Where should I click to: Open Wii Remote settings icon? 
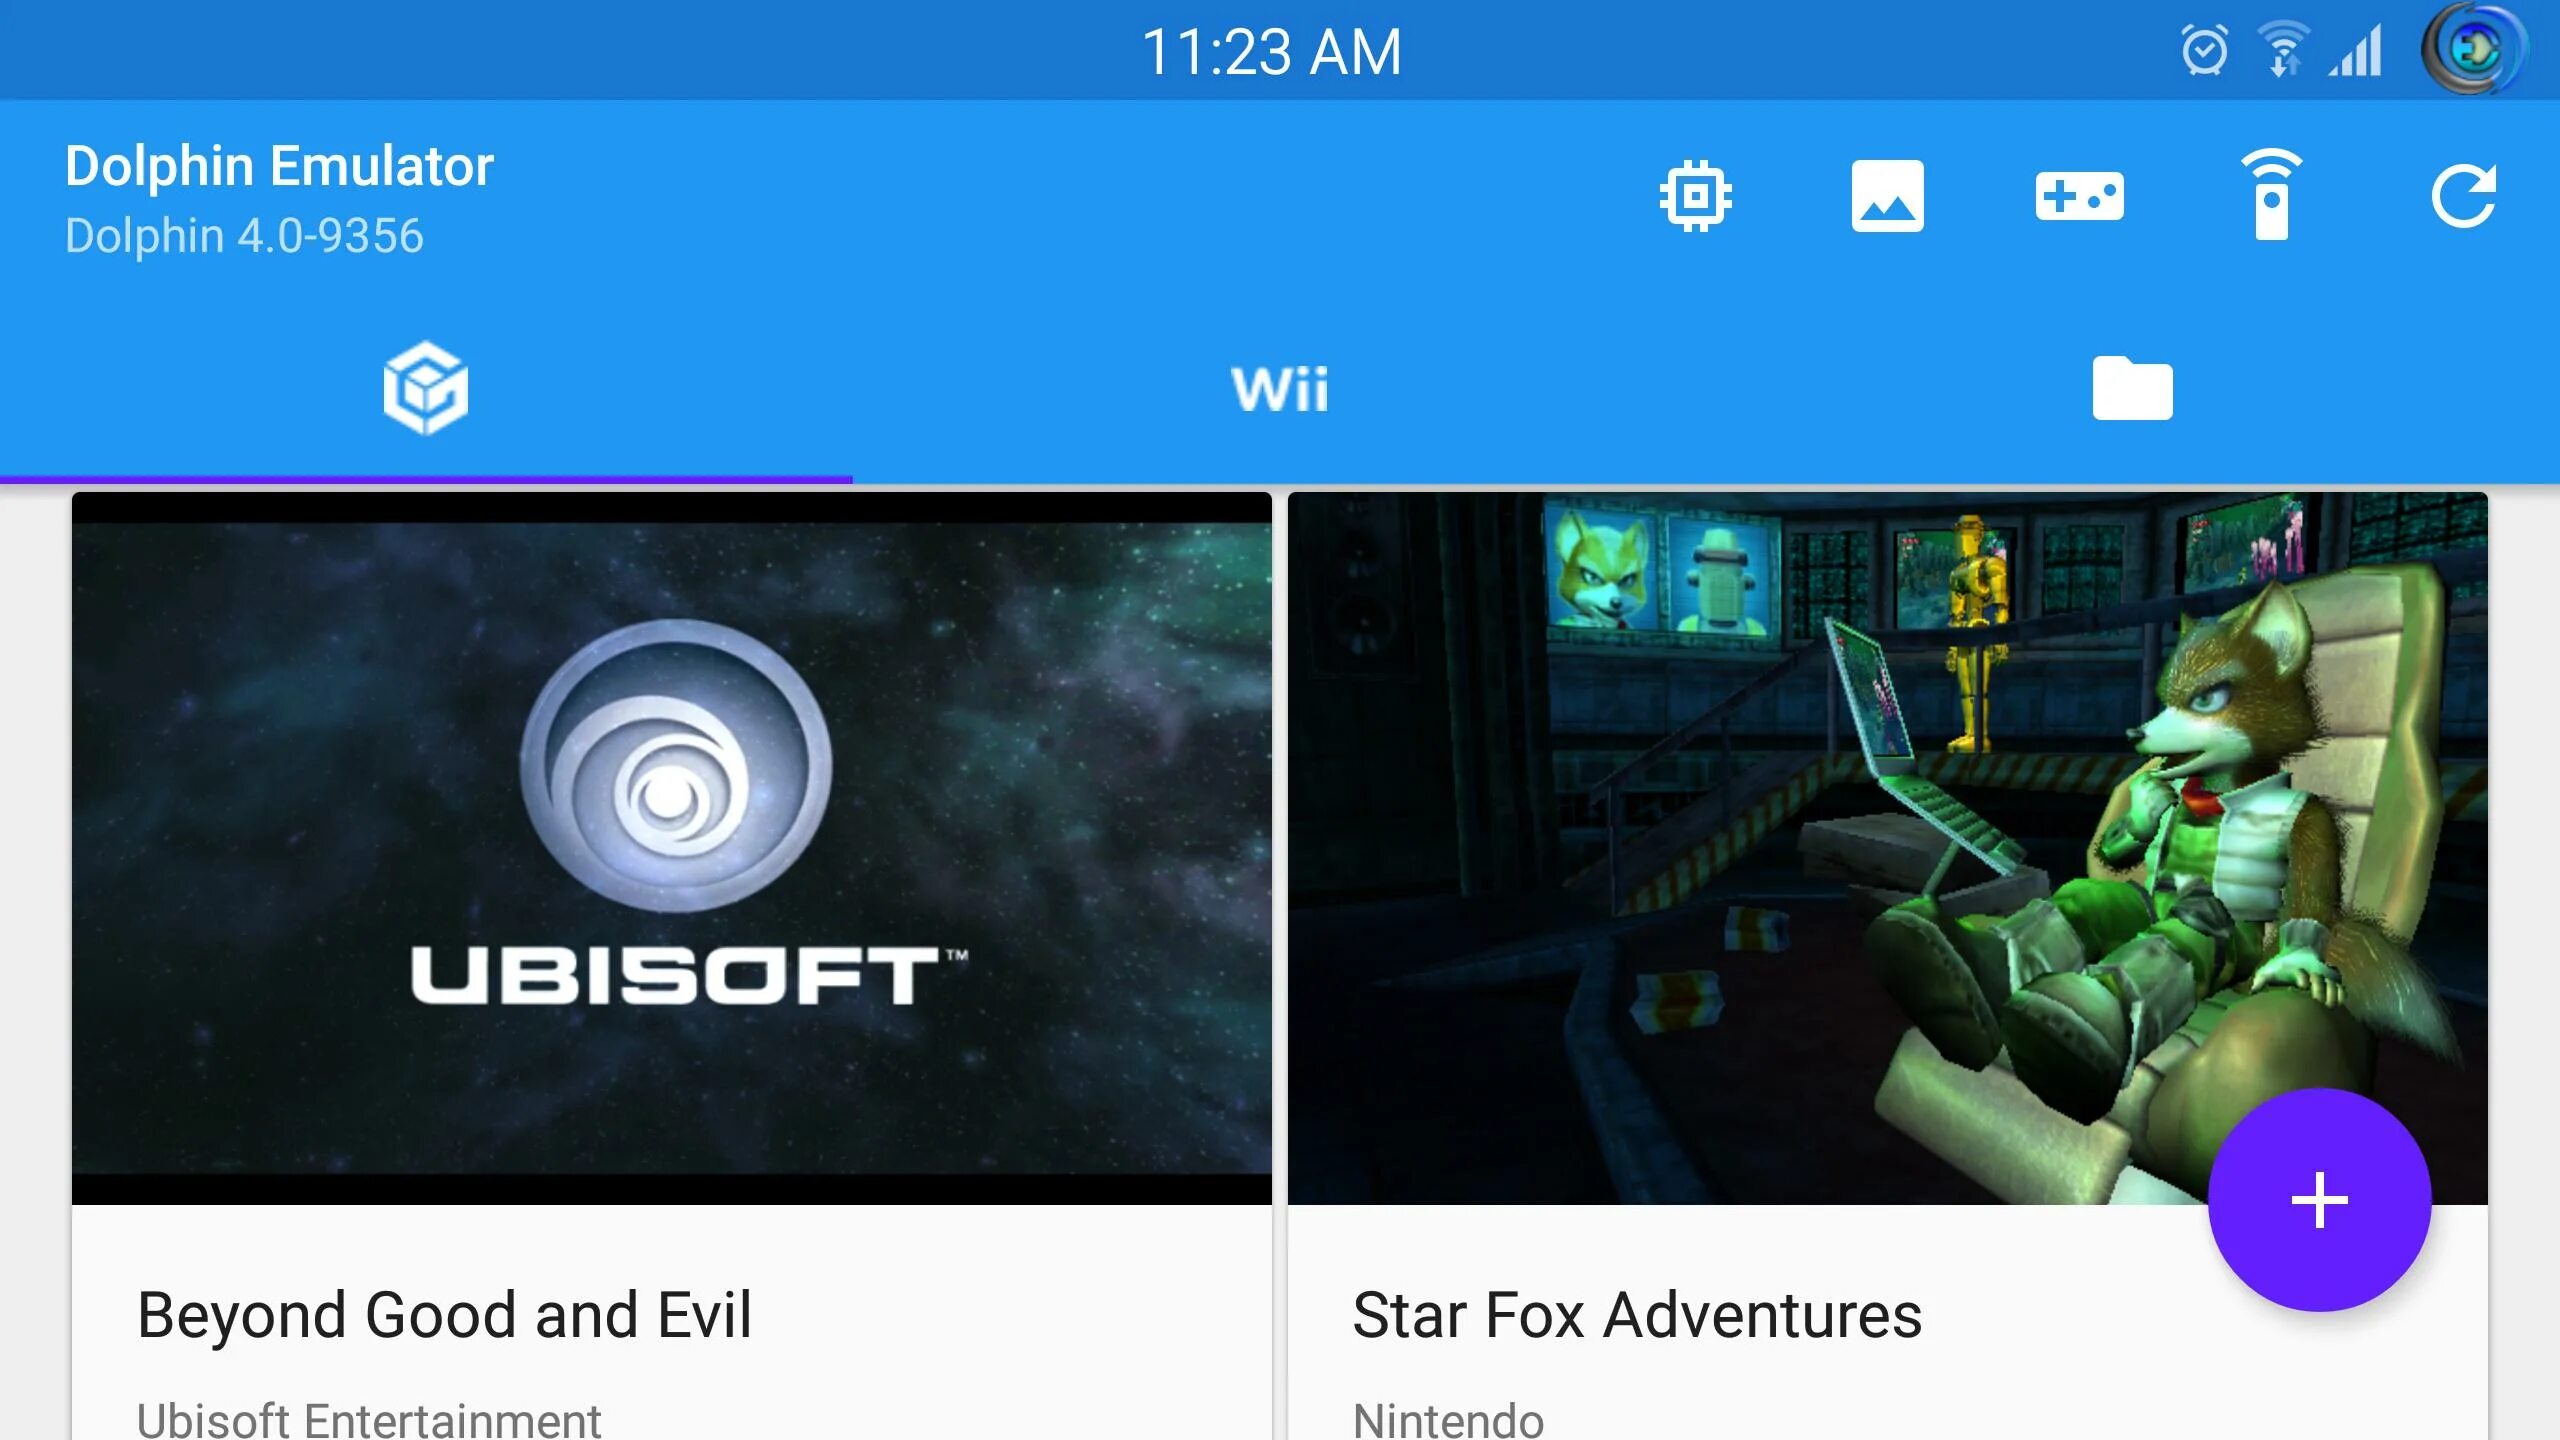point(2271,195)
